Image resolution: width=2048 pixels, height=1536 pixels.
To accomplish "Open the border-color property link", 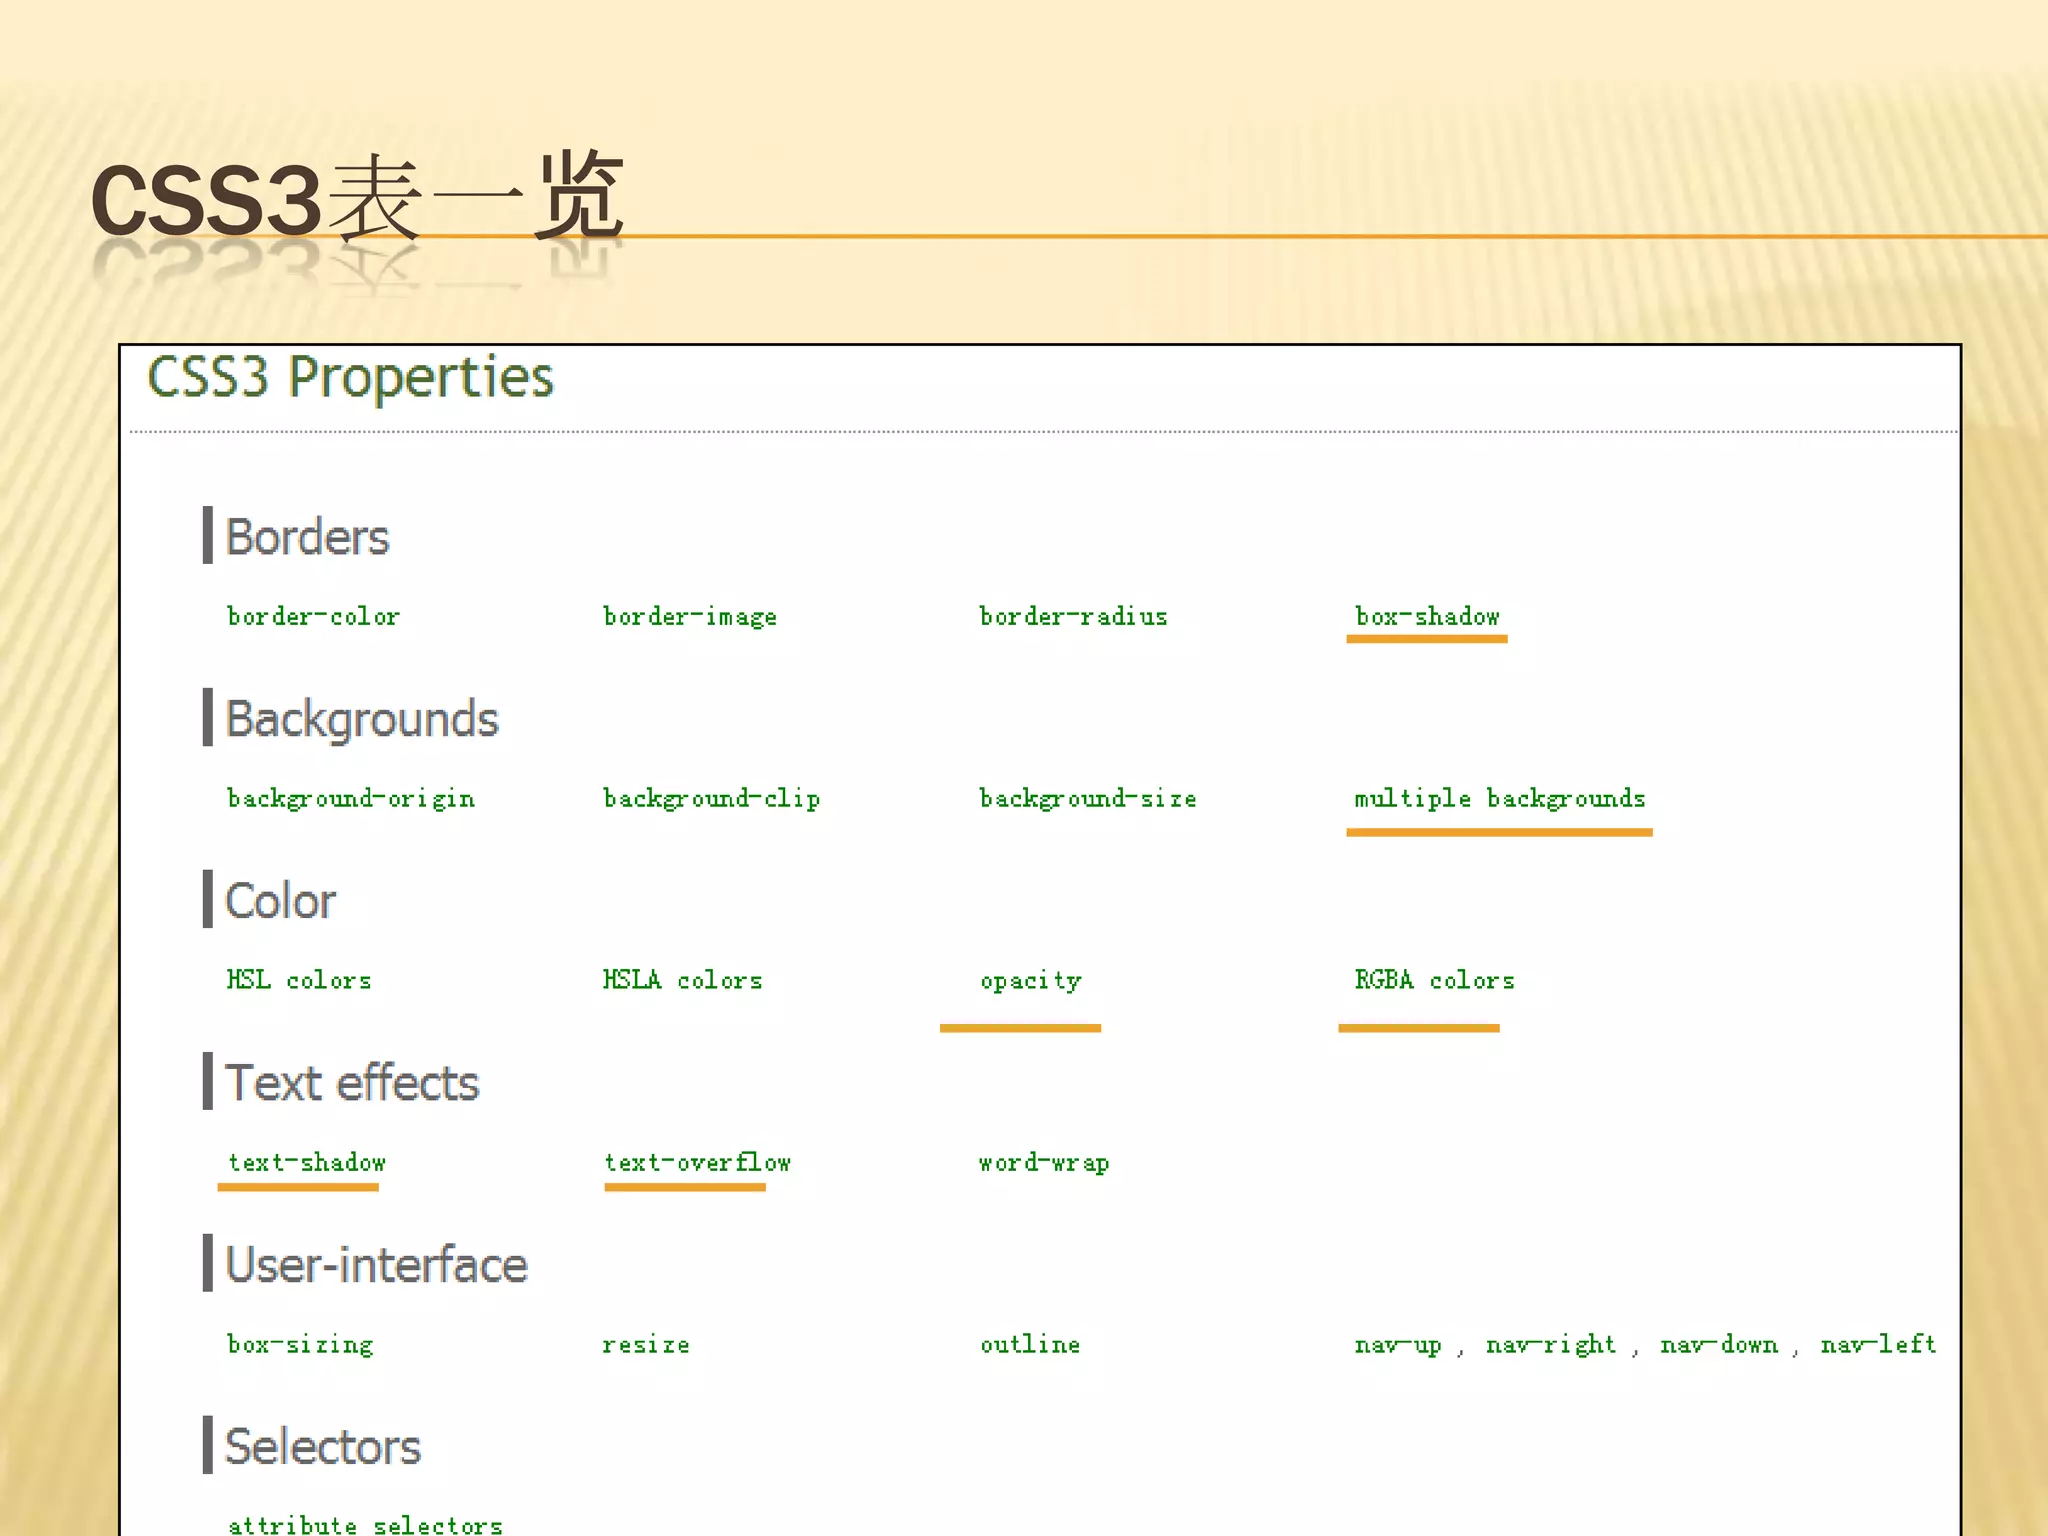I will tap(313, 616).
